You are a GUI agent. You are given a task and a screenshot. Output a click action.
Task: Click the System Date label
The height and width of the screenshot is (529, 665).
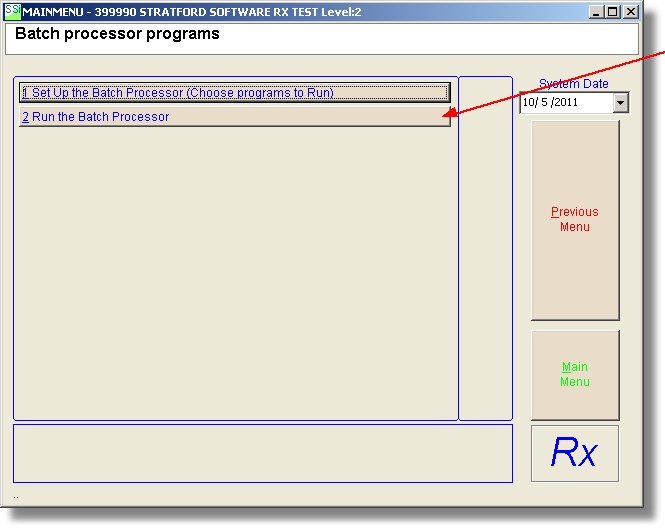(573, 84)
